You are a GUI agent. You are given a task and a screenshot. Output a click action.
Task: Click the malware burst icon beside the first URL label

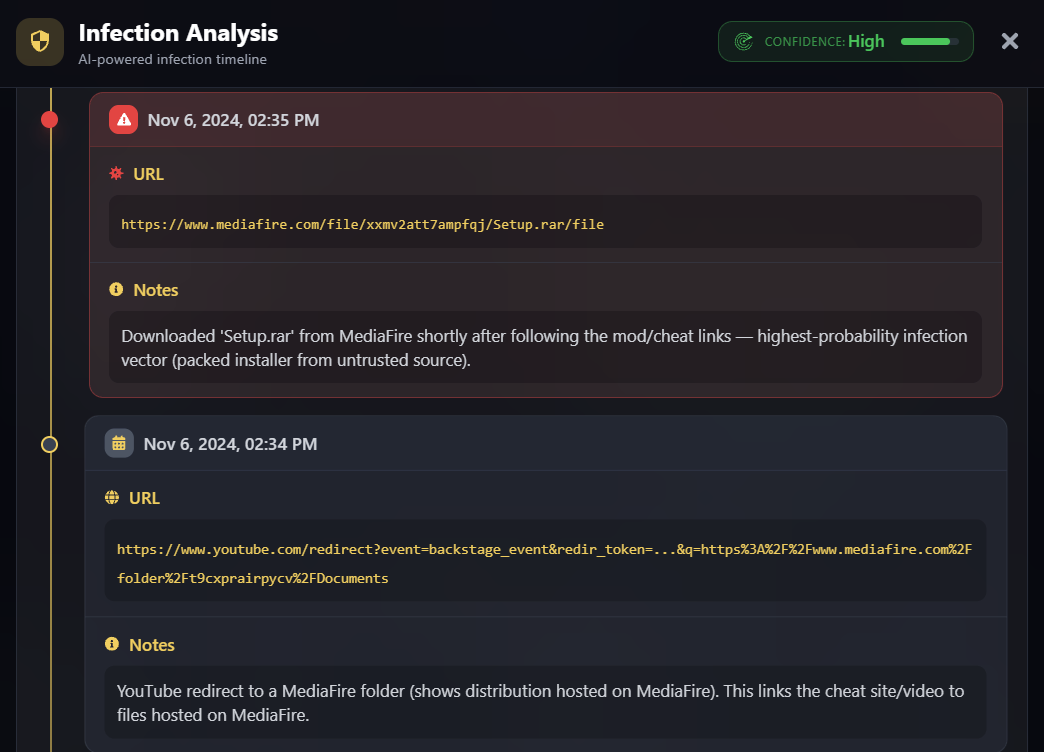(116, 173)
